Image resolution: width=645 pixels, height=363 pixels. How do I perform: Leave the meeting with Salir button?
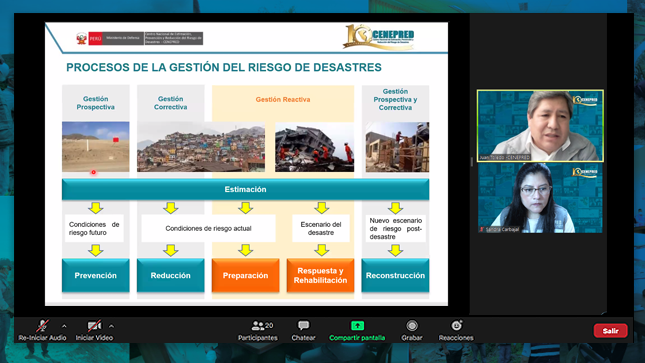pos(610,330)
